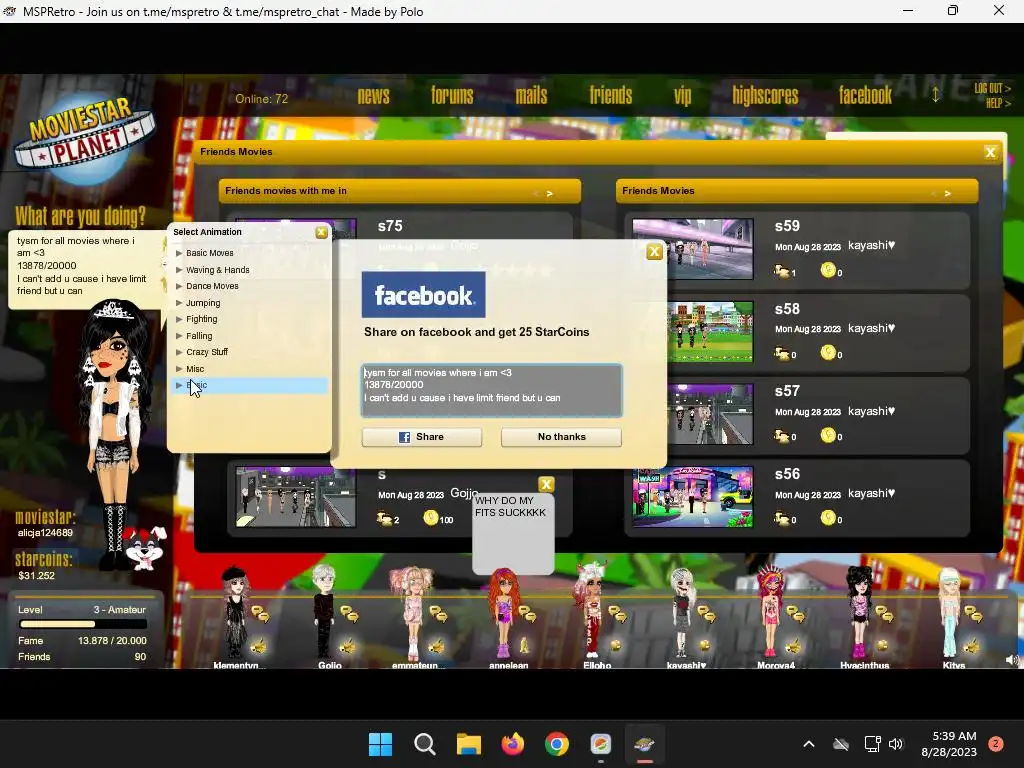
Task: Click the pet dog next to avatar
Action: click(145, 547)
